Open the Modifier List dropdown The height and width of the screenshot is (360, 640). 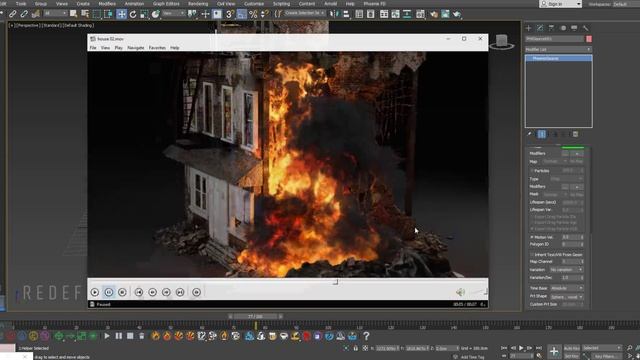click(x=558, y=49)
